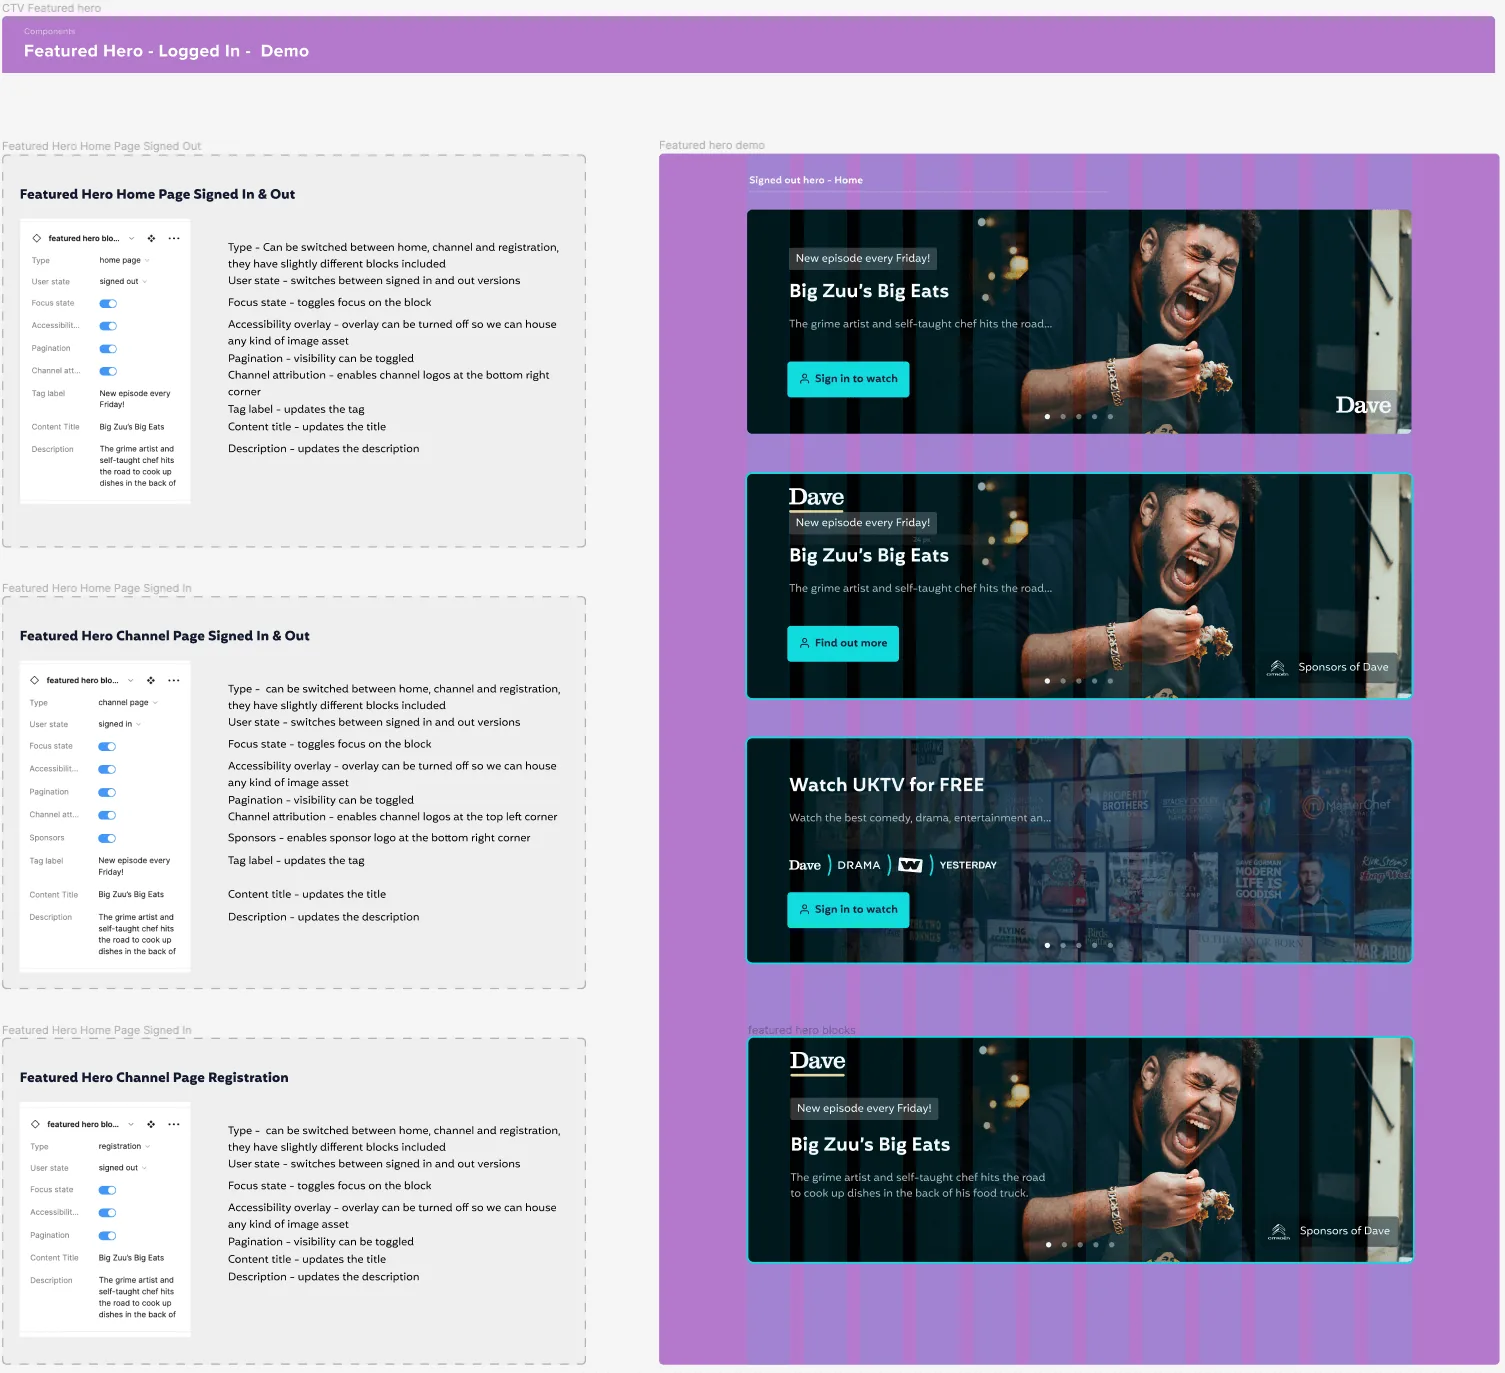Screen dimensions: 1505x1373
Task: Expand component name chevron in Home Page panel
Action: [131, 238]
